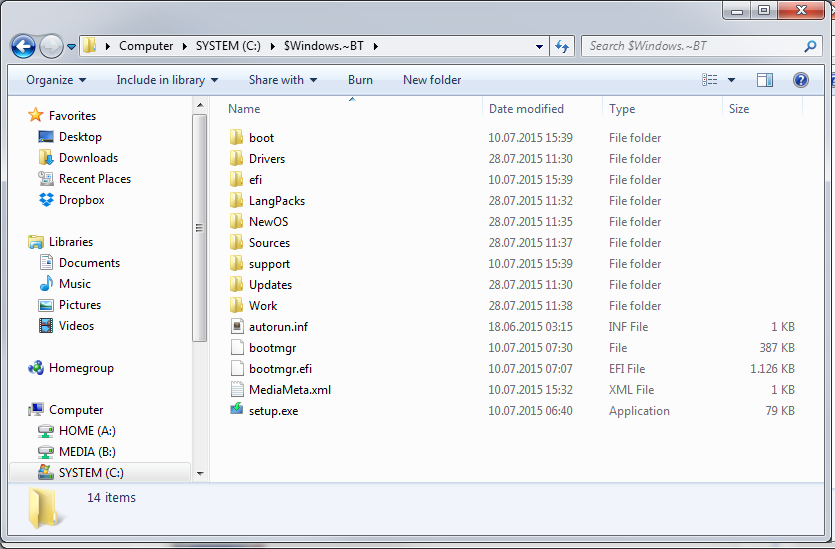This screenshot has width=835, height=549.
Task: Open the Music library
Action: tap(75, 284)
